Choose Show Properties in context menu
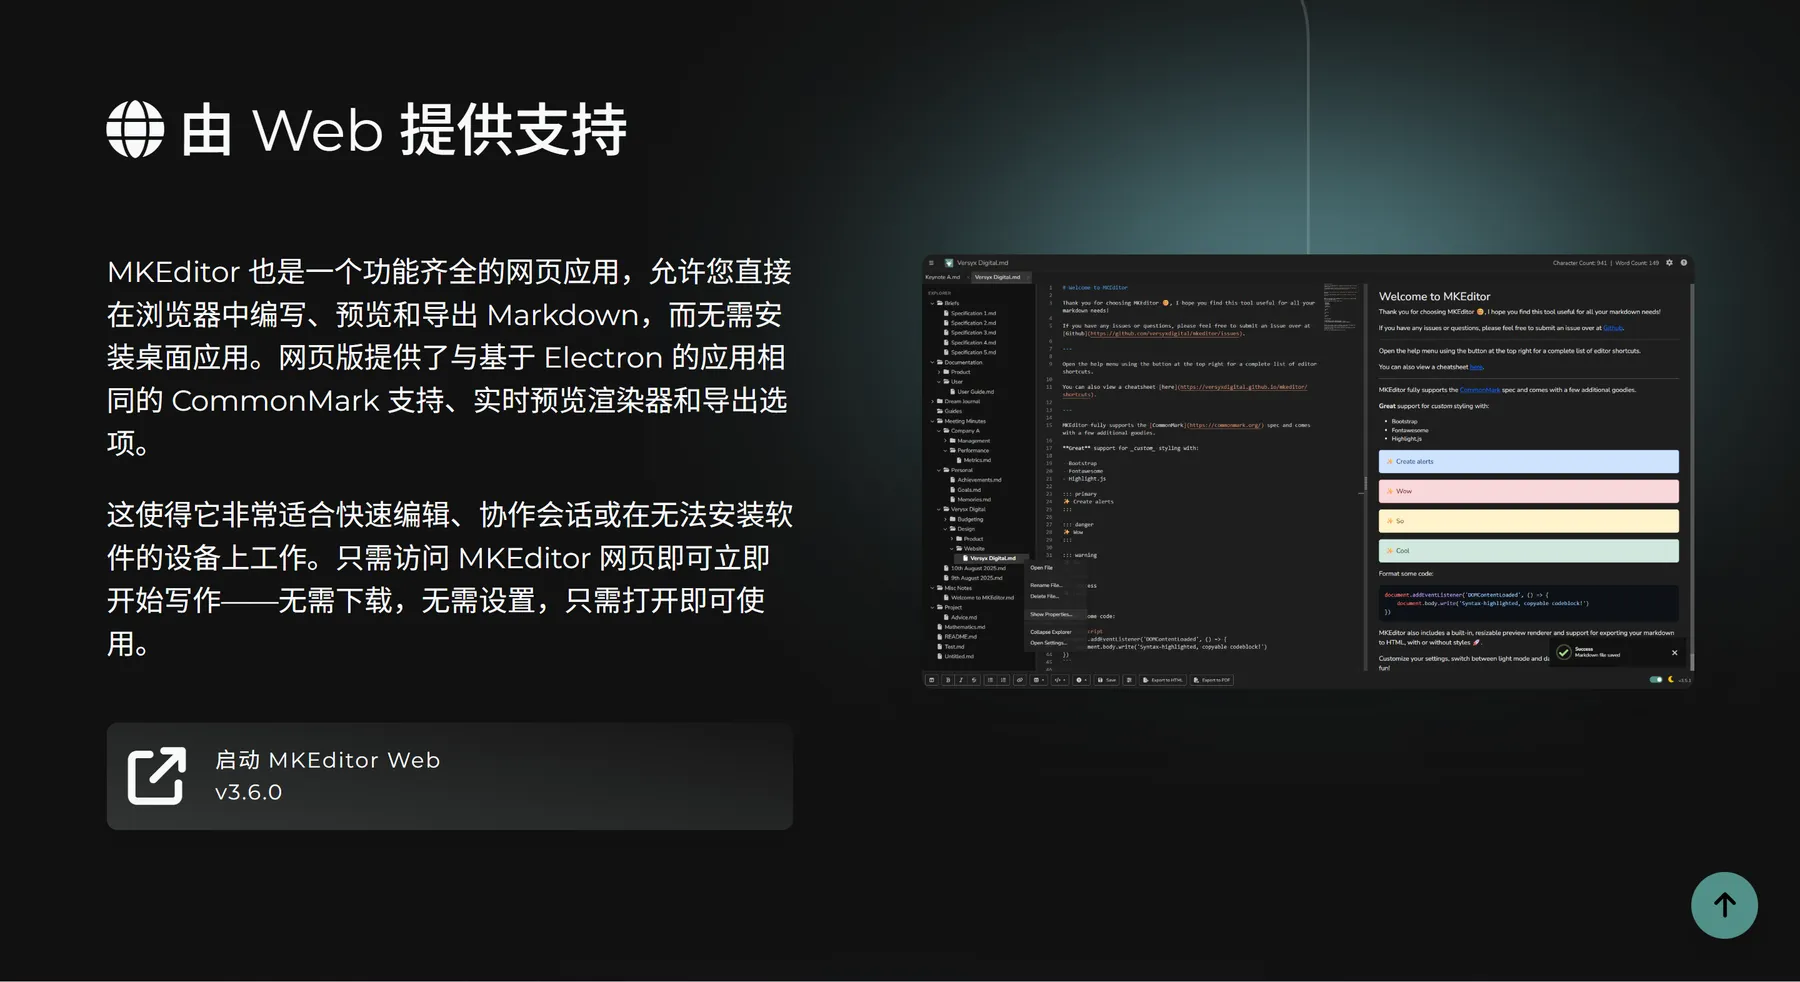The width and height of the screenshot is (1800, 982). tap(1050, 614)
